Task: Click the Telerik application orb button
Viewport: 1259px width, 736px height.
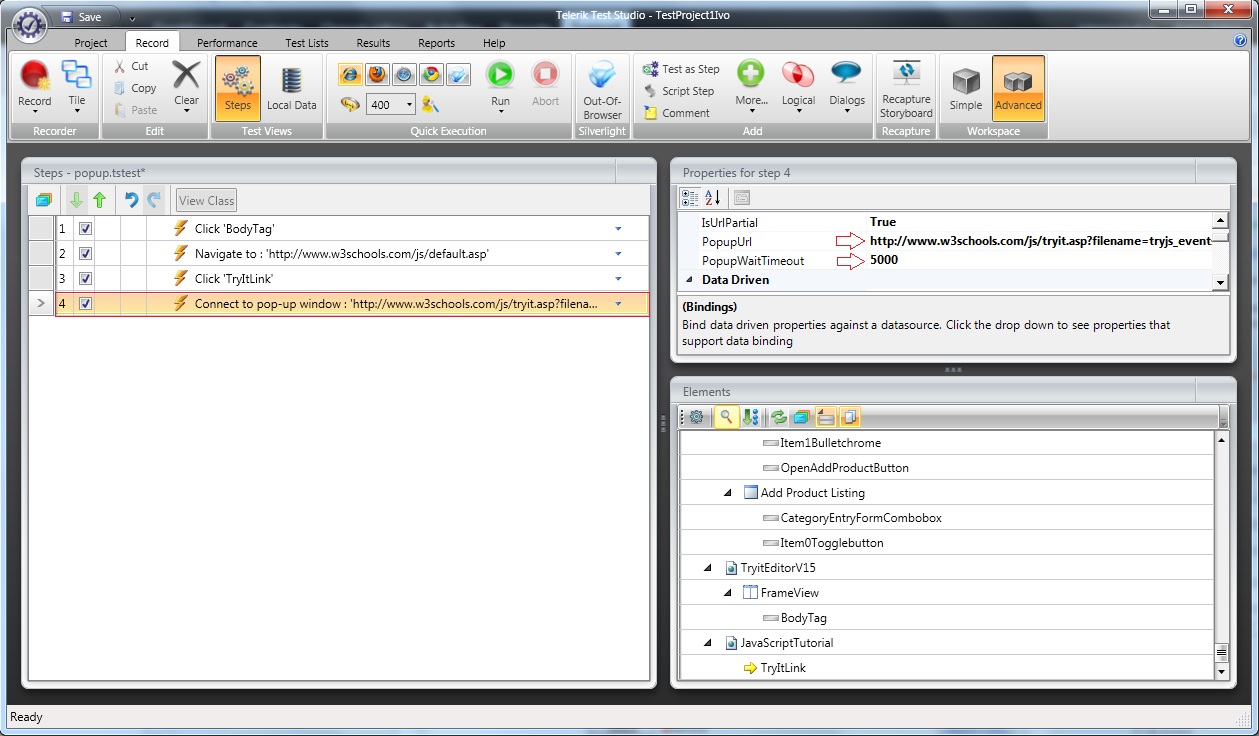Action: click(30, 23)
